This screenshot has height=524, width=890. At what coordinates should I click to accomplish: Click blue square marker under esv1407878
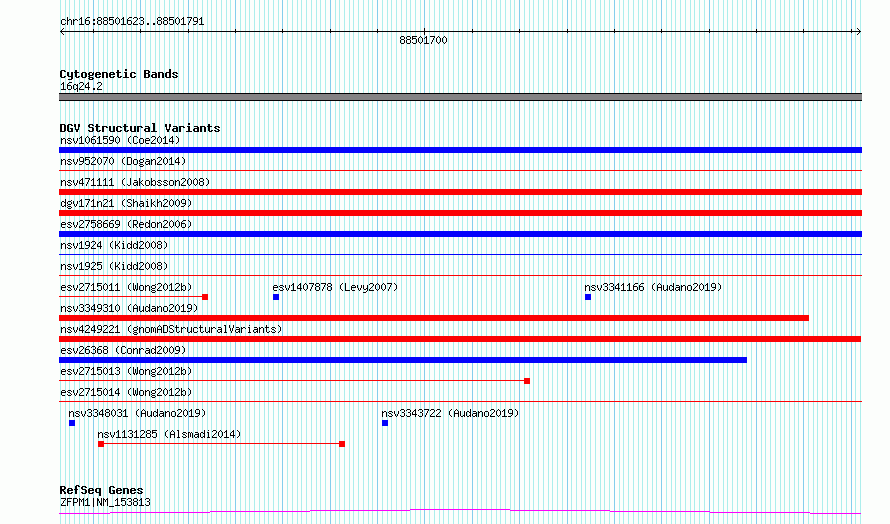pos(276,297)
